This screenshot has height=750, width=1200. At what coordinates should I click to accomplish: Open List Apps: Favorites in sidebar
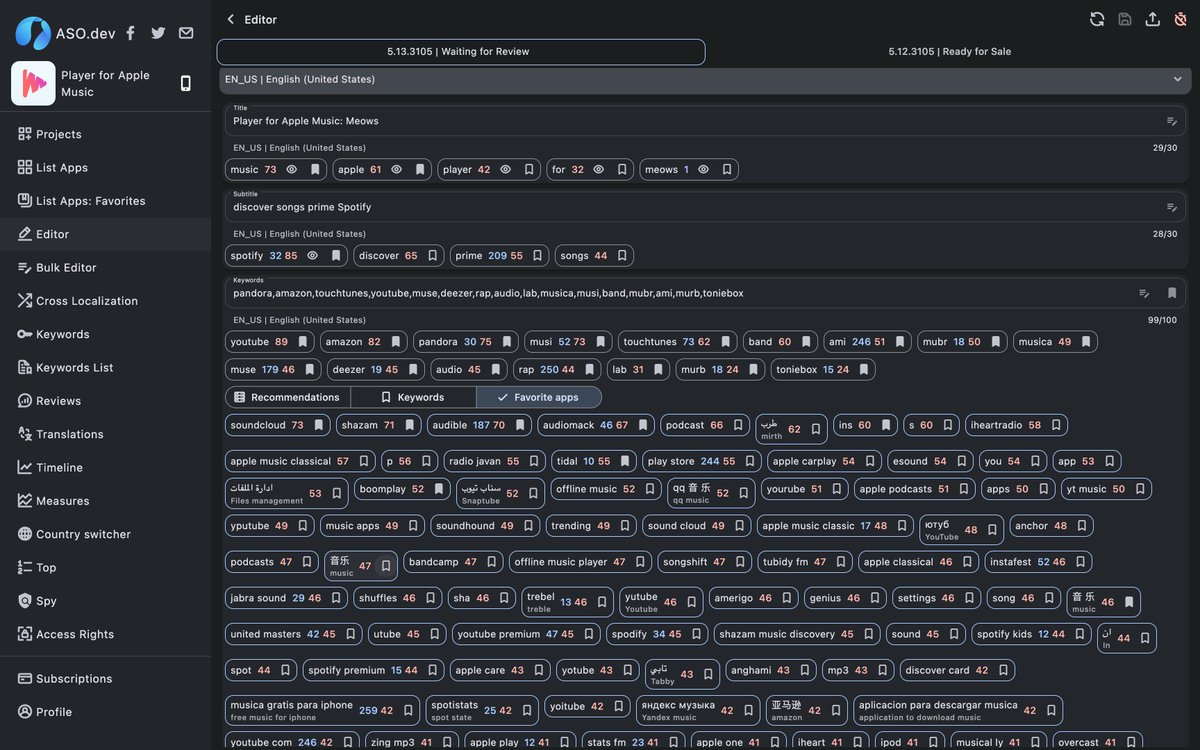click(105, 201)
